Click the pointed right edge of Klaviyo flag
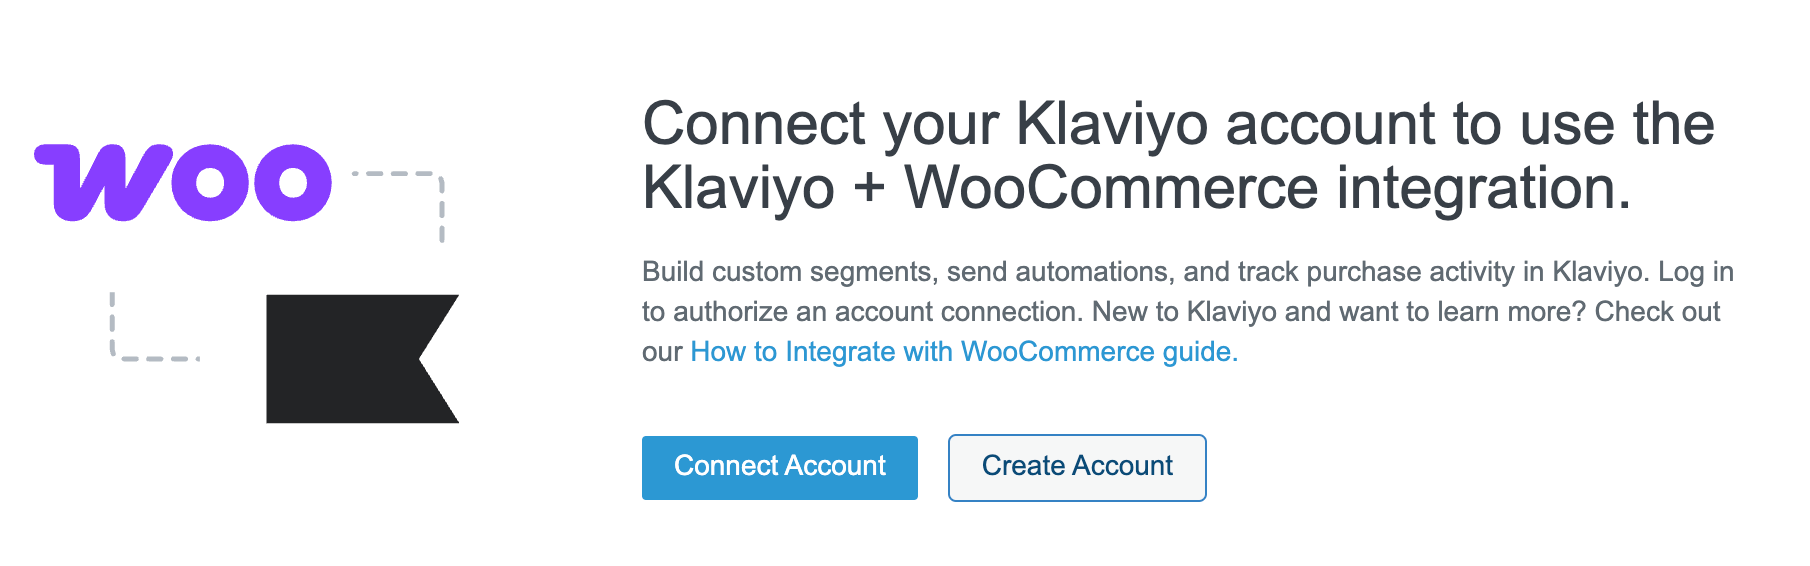The image size is (1810, 566). tap(438, 358)
